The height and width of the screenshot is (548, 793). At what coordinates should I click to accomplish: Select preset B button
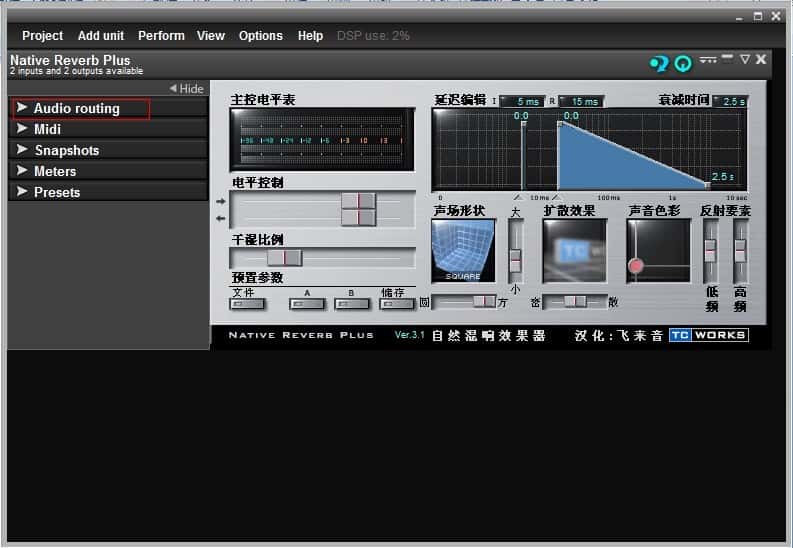tap(351, 304)
